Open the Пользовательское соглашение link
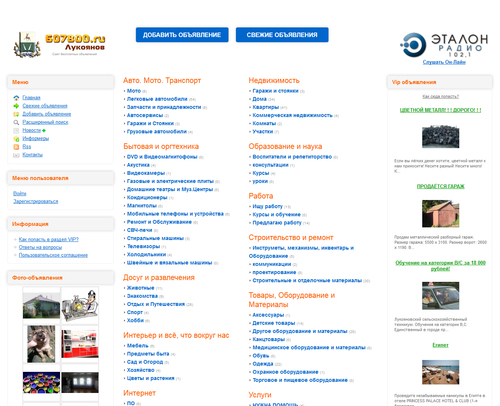The height and width of the screenshot is (406, 500). pyautogui.click(x=53, y=256)
